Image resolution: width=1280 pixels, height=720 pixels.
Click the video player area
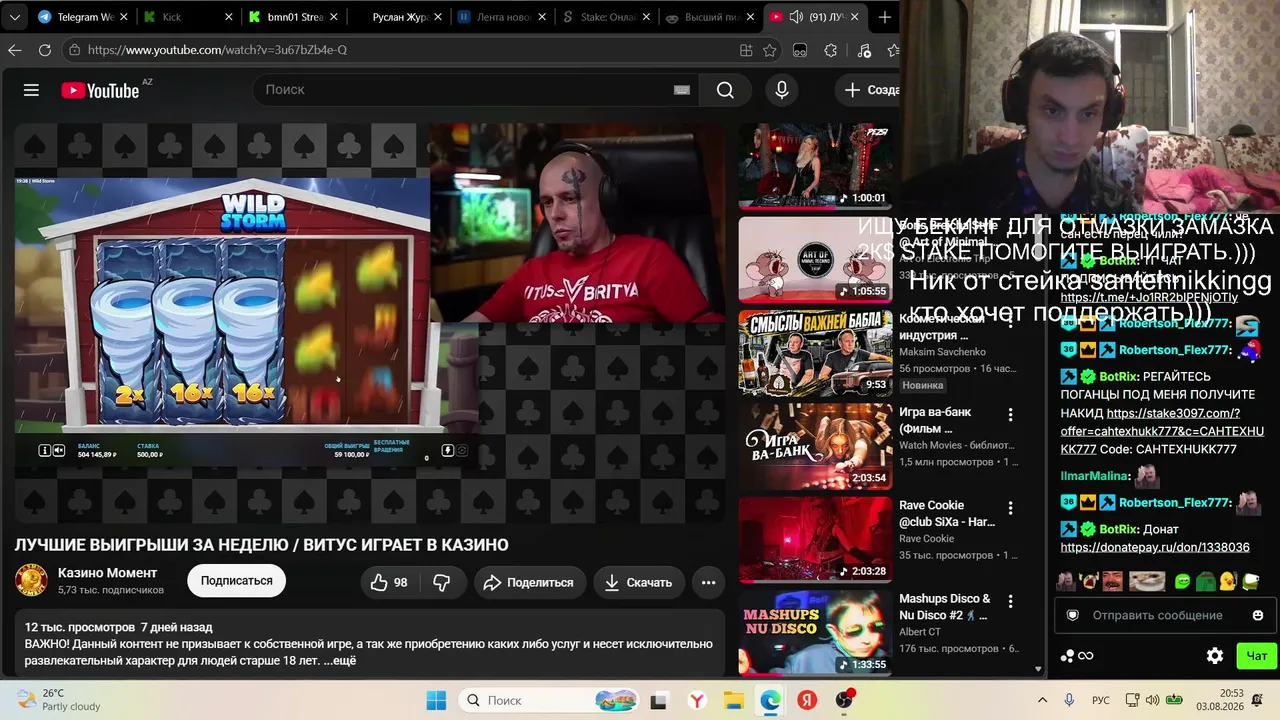point(370,322)
